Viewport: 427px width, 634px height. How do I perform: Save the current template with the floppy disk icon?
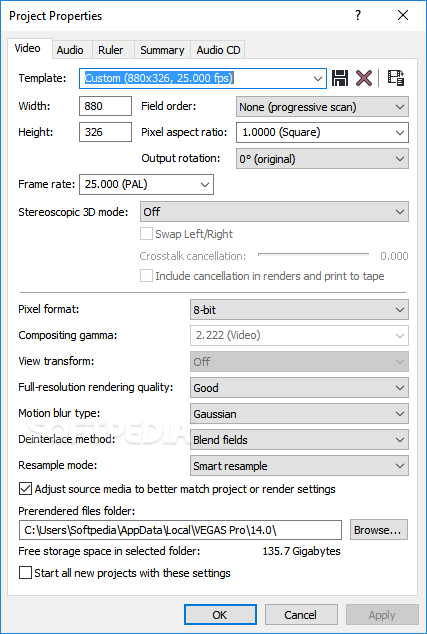(340, 78)
